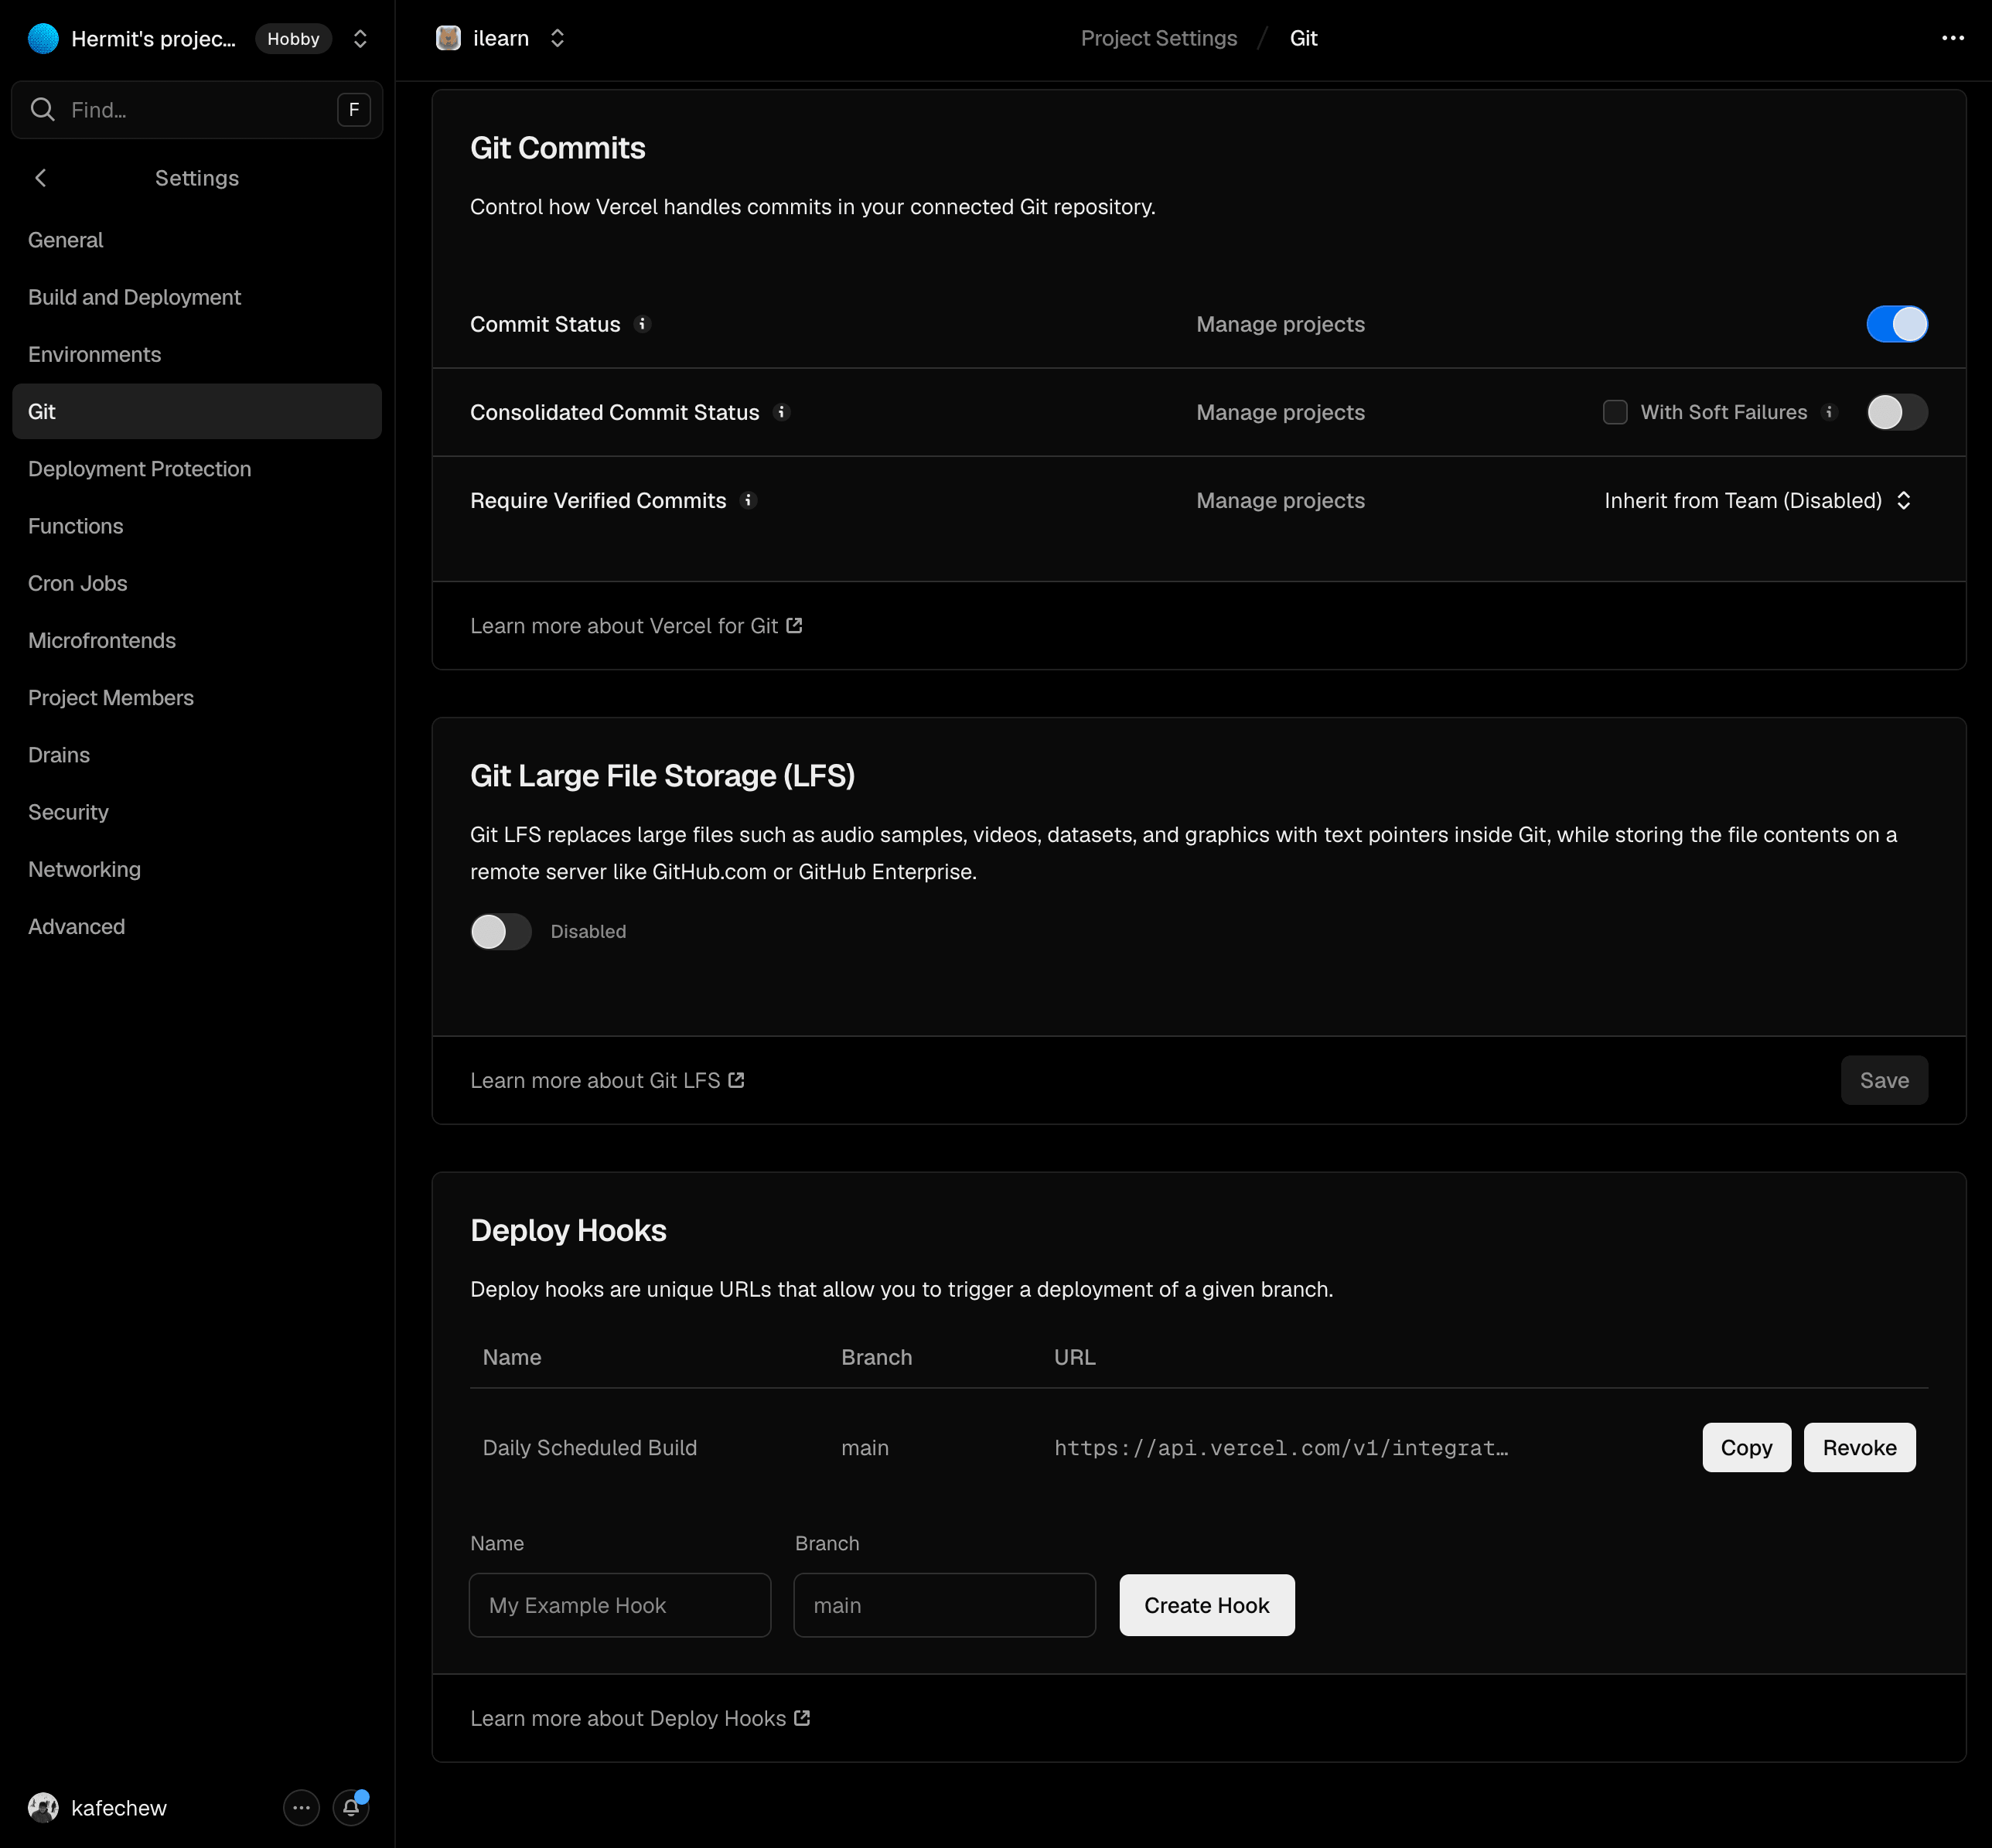
Task: Expand the Hermit's project team switcher
Action: coord(360,38)
